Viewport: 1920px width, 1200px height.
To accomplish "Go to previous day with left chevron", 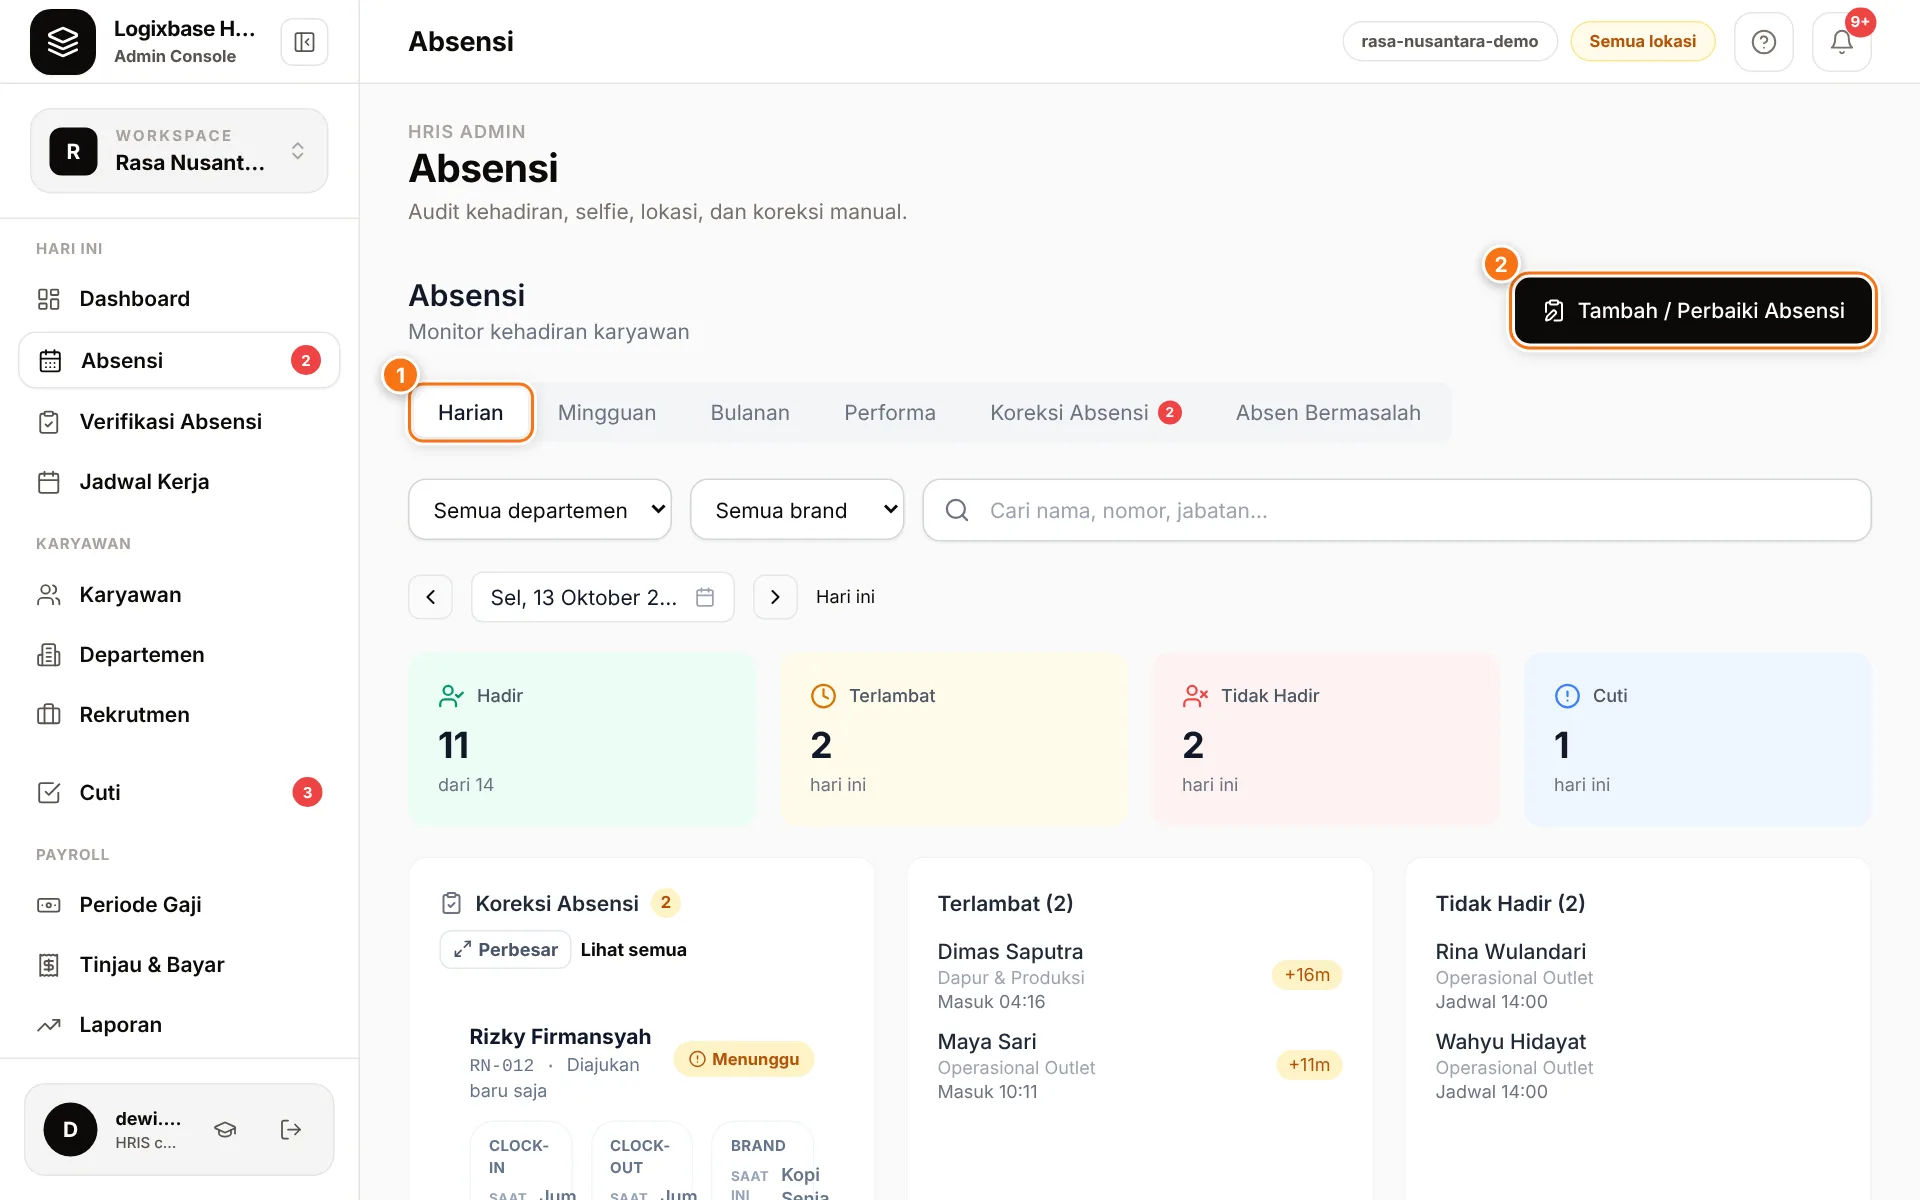I will pyautogui.click(x=431, y=597).
